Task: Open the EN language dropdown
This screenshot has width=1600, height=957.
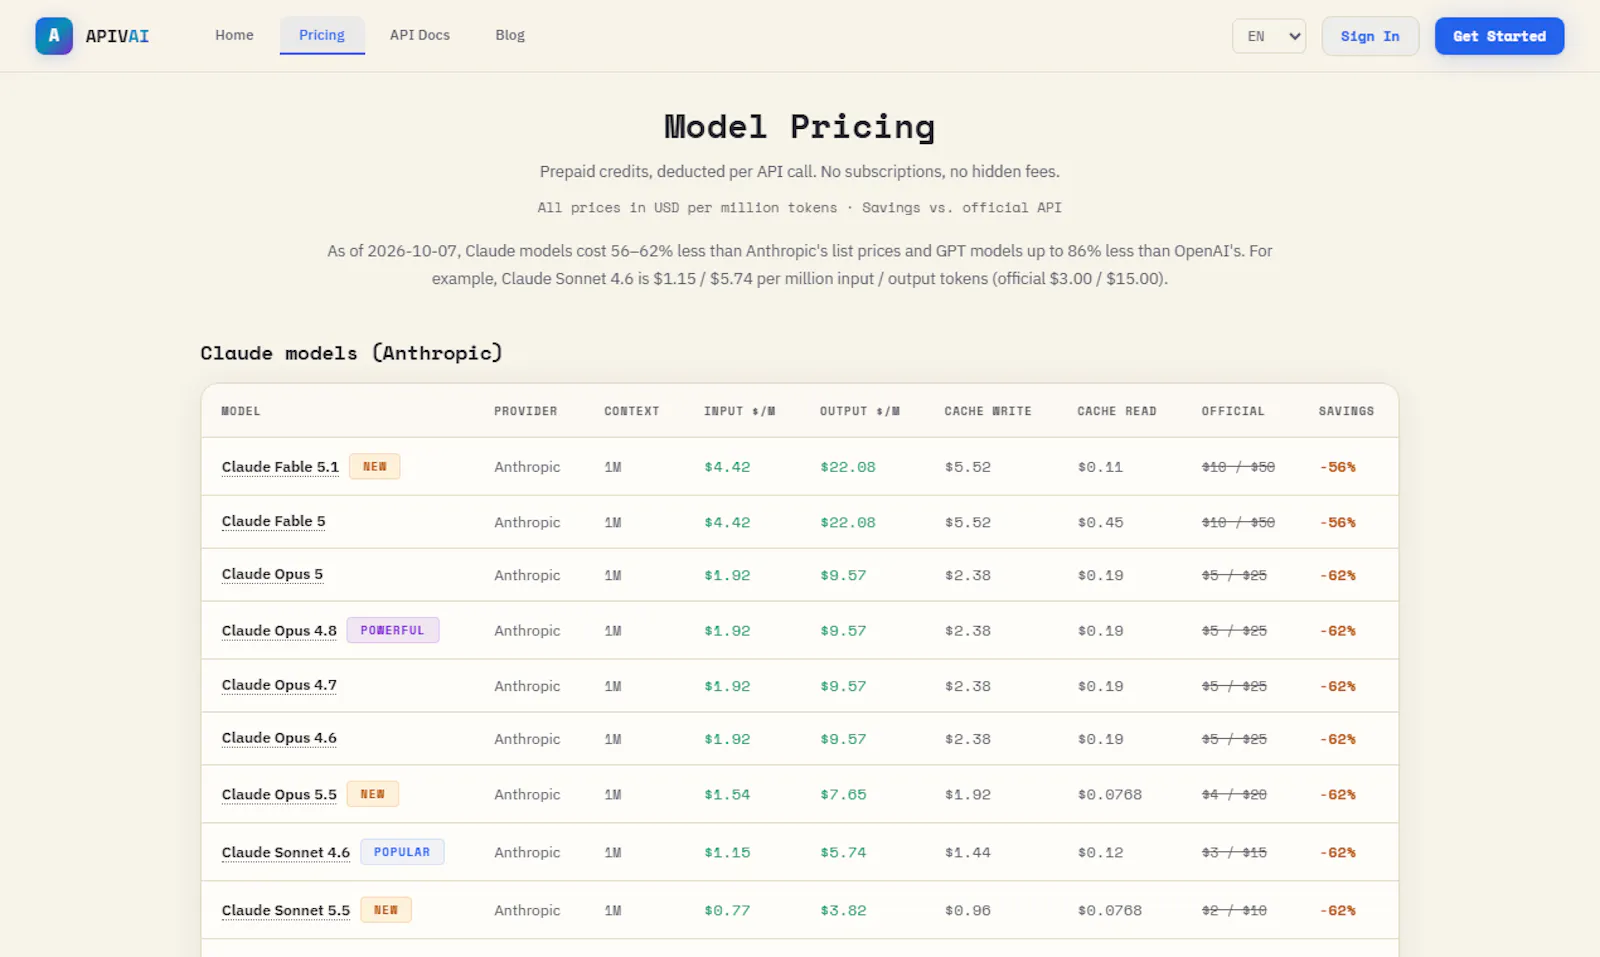Action: 1269,36
